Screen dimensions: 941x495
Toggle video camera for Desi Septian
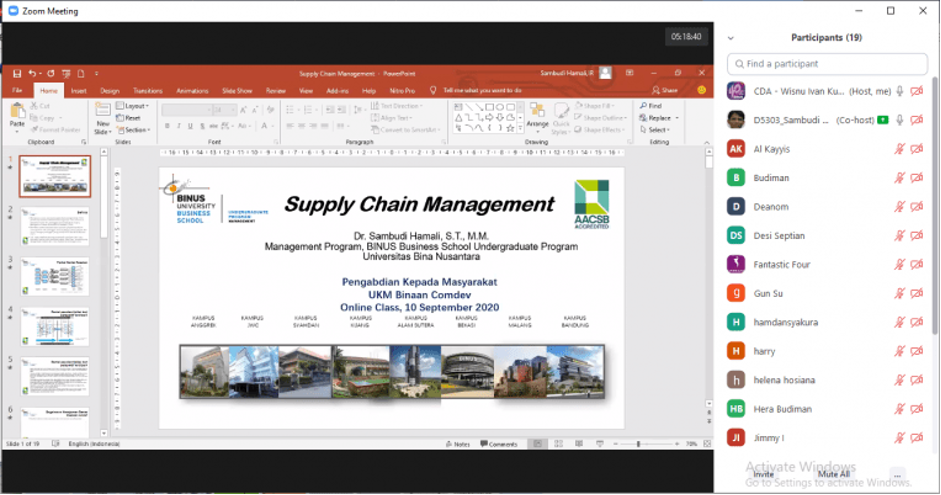[916, 236]
